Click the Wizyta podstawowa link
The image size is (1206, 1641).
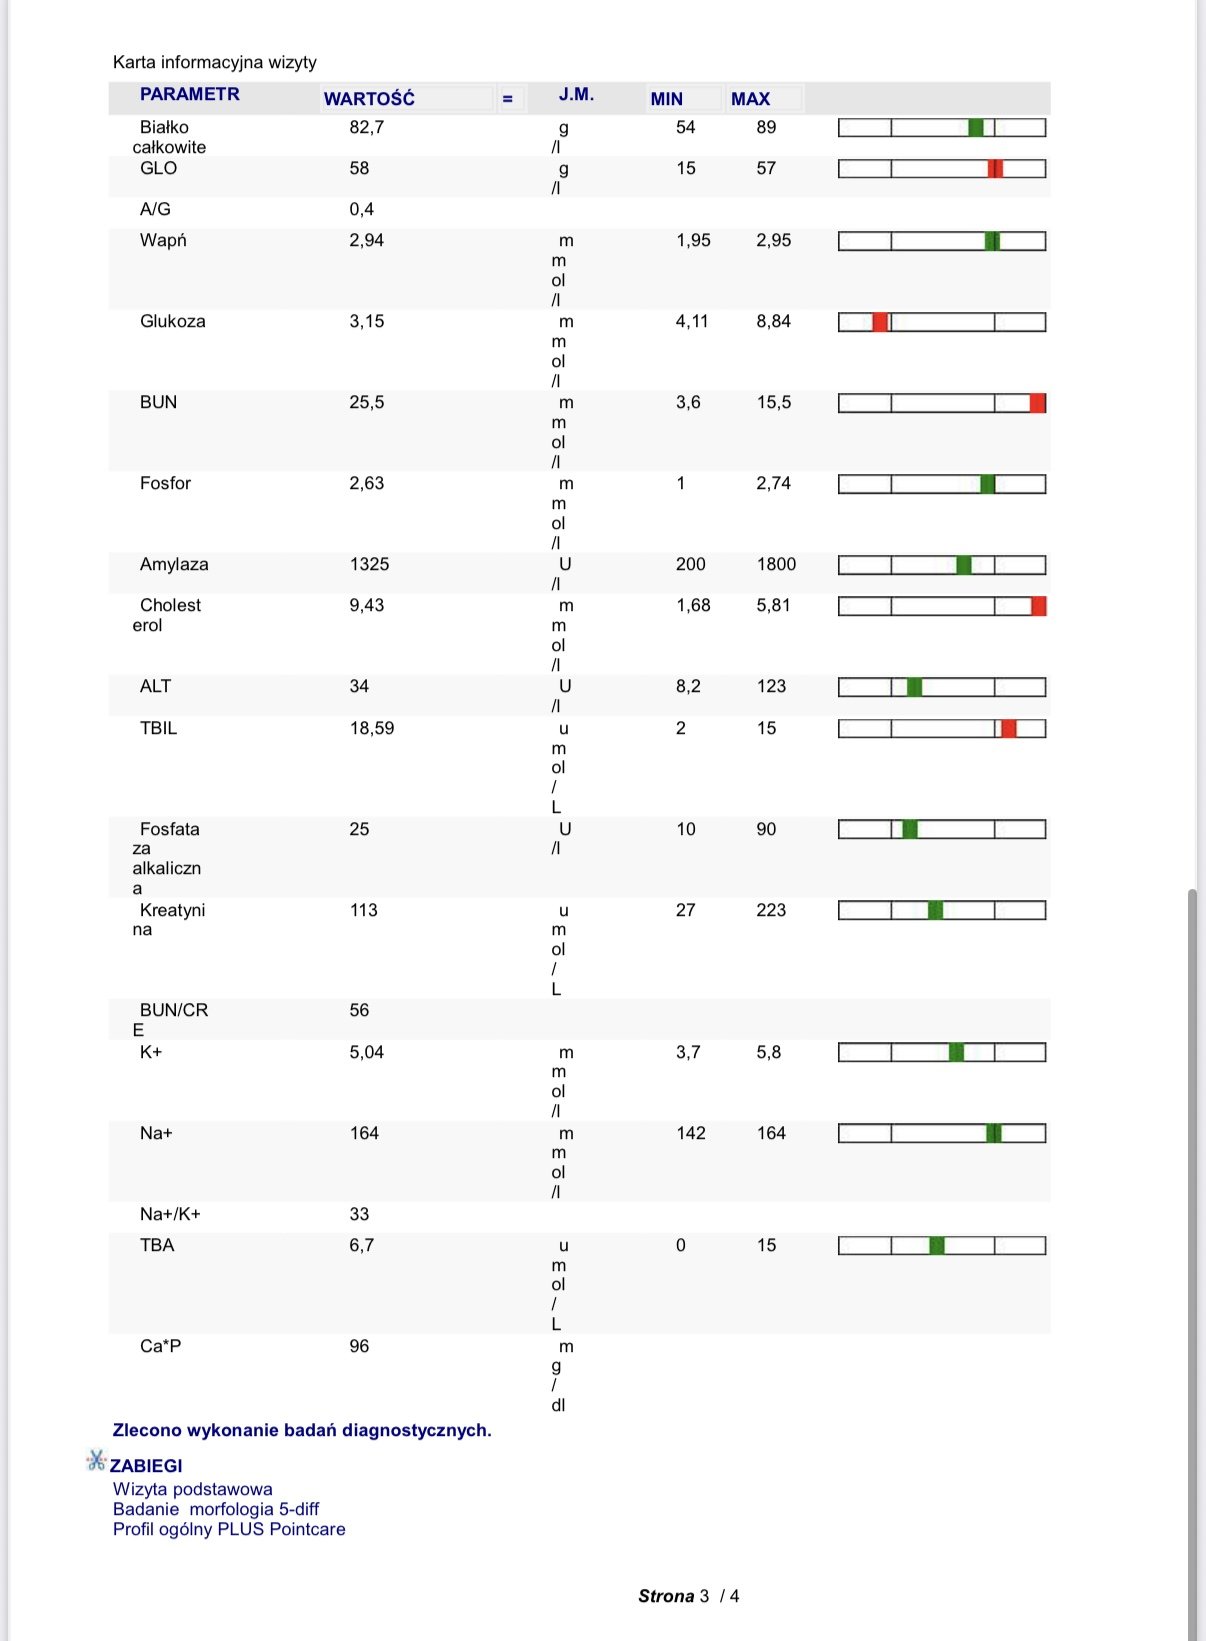pyautogui.click(x=193, y=1489)
